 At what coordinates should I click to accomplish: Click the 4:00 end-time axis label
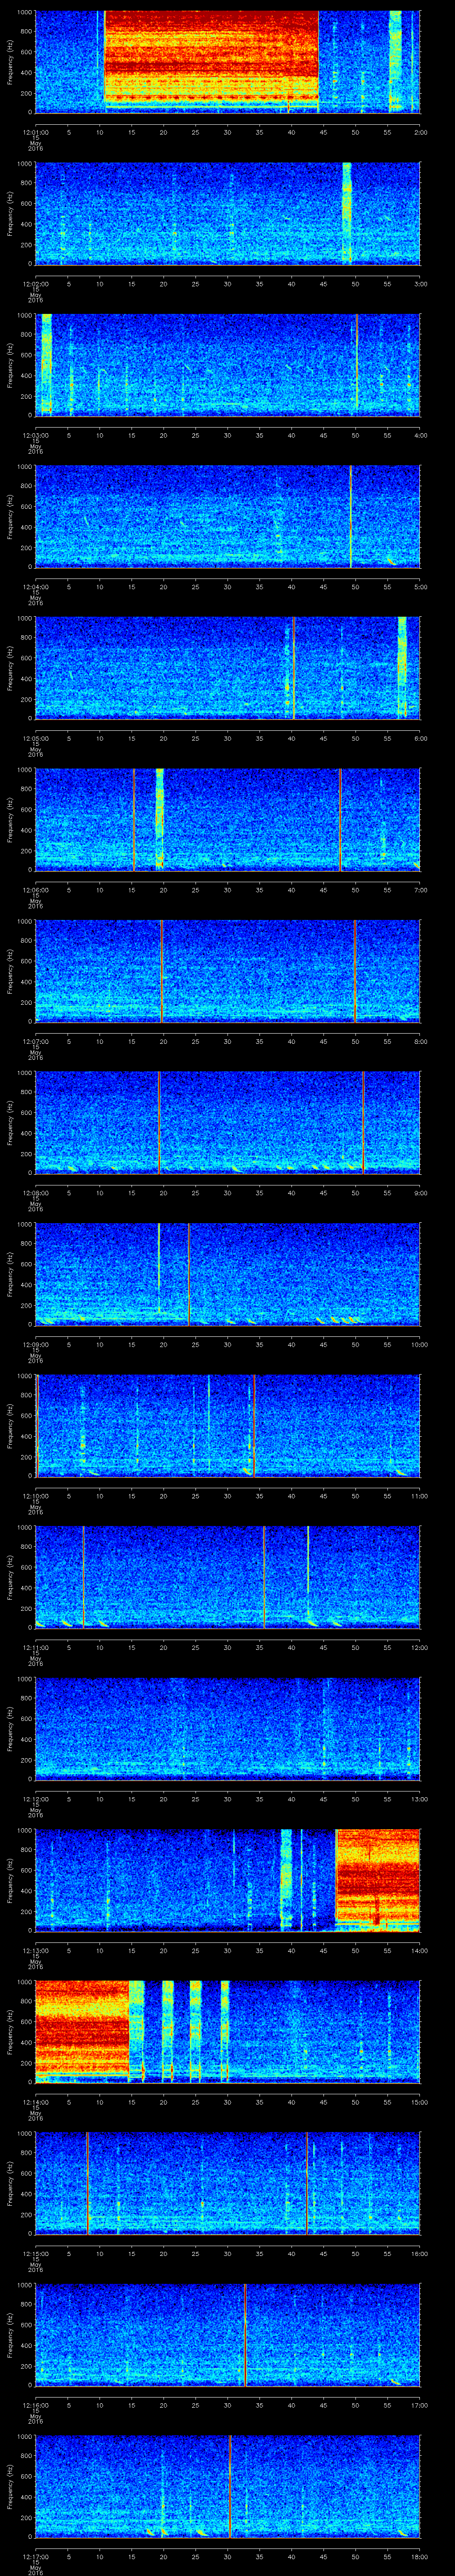420,435
